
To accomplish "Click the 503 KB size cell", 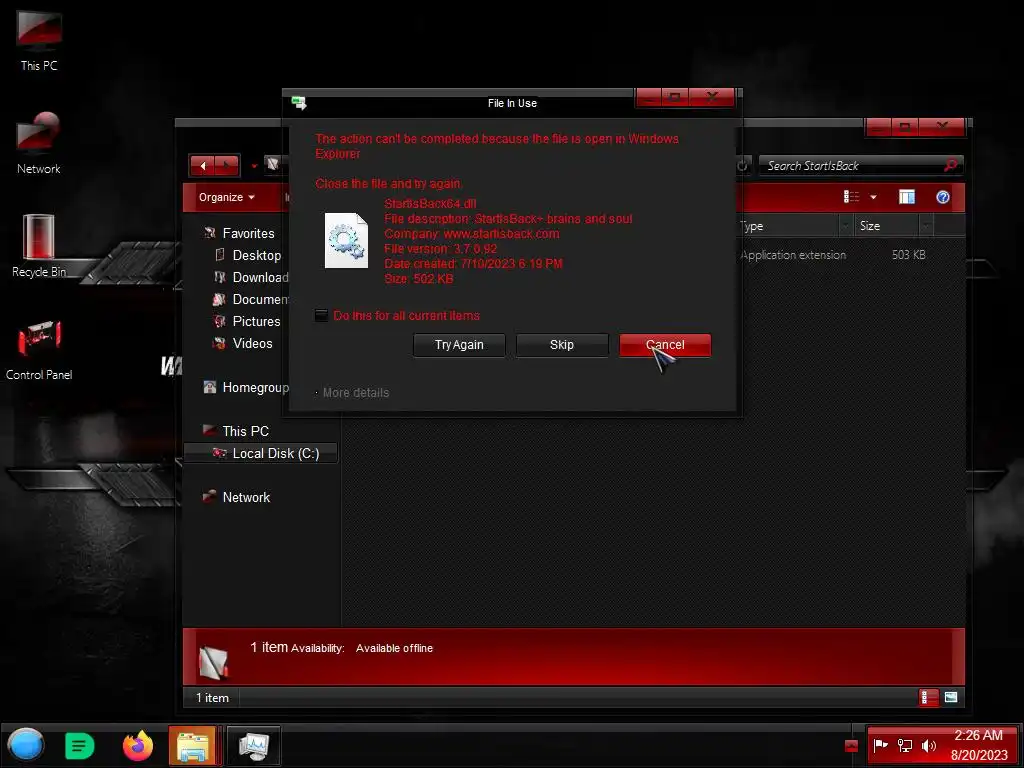I will click(908, 255).
